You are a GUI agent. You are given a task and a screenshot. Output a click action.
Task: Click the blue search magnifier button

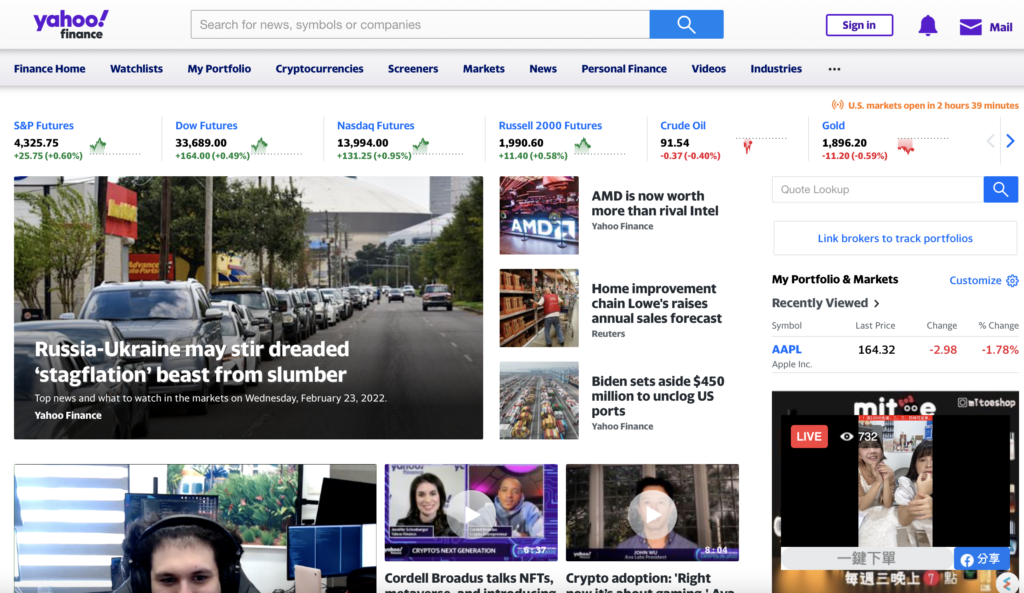pos(686,24)
